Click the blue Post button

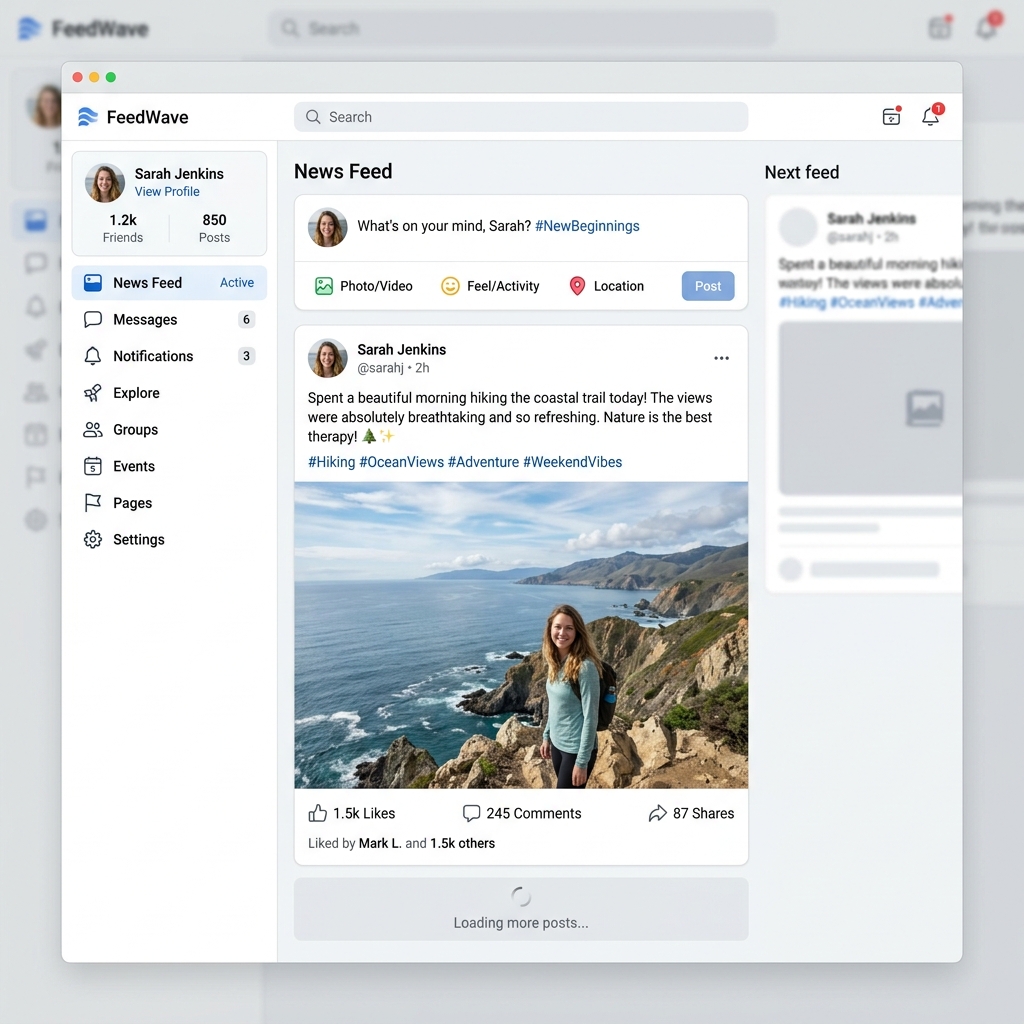coord(708,286)
